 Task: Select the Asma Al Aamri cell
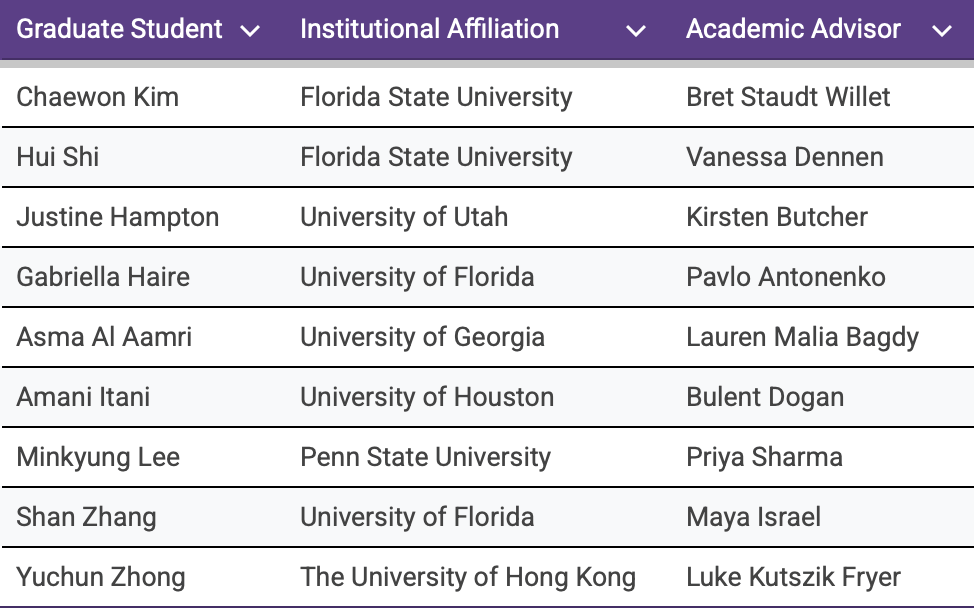[104, 337]
